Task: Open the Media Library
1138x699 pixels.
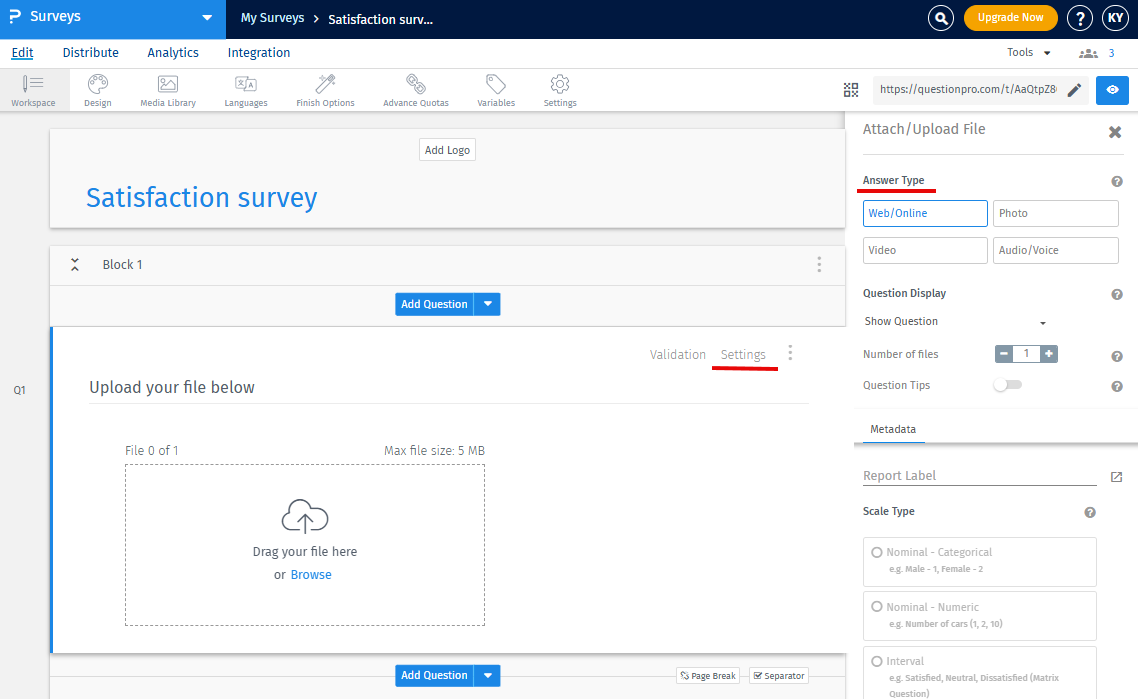Action: 166,89
